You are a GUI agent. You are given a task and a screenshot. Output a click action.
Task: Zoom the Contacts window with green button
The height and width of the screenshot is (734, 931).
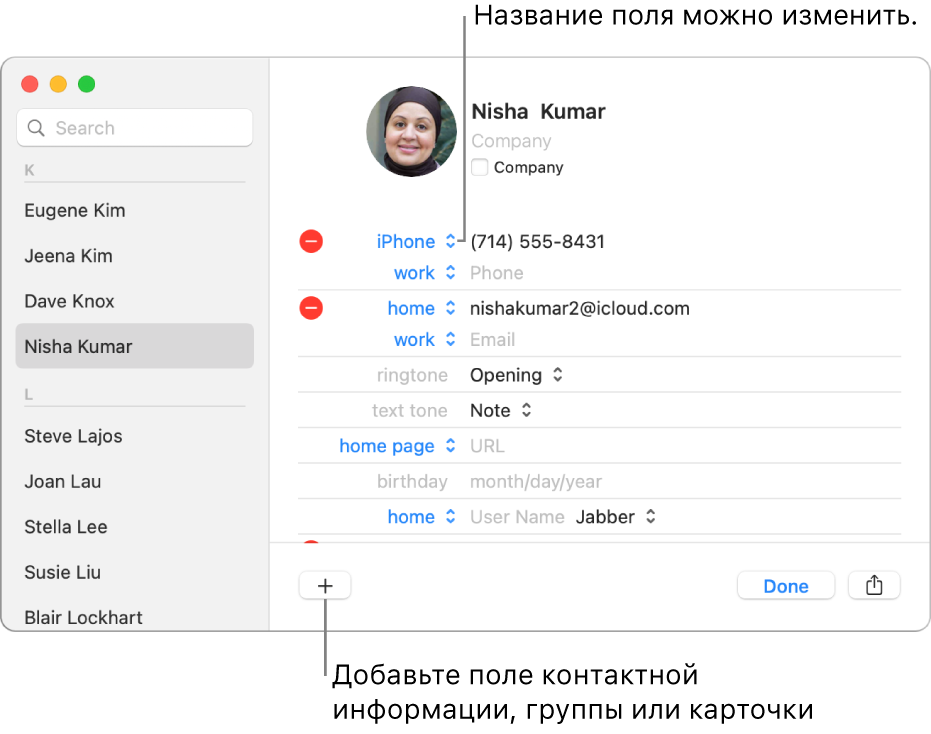[x=87, y=84]
